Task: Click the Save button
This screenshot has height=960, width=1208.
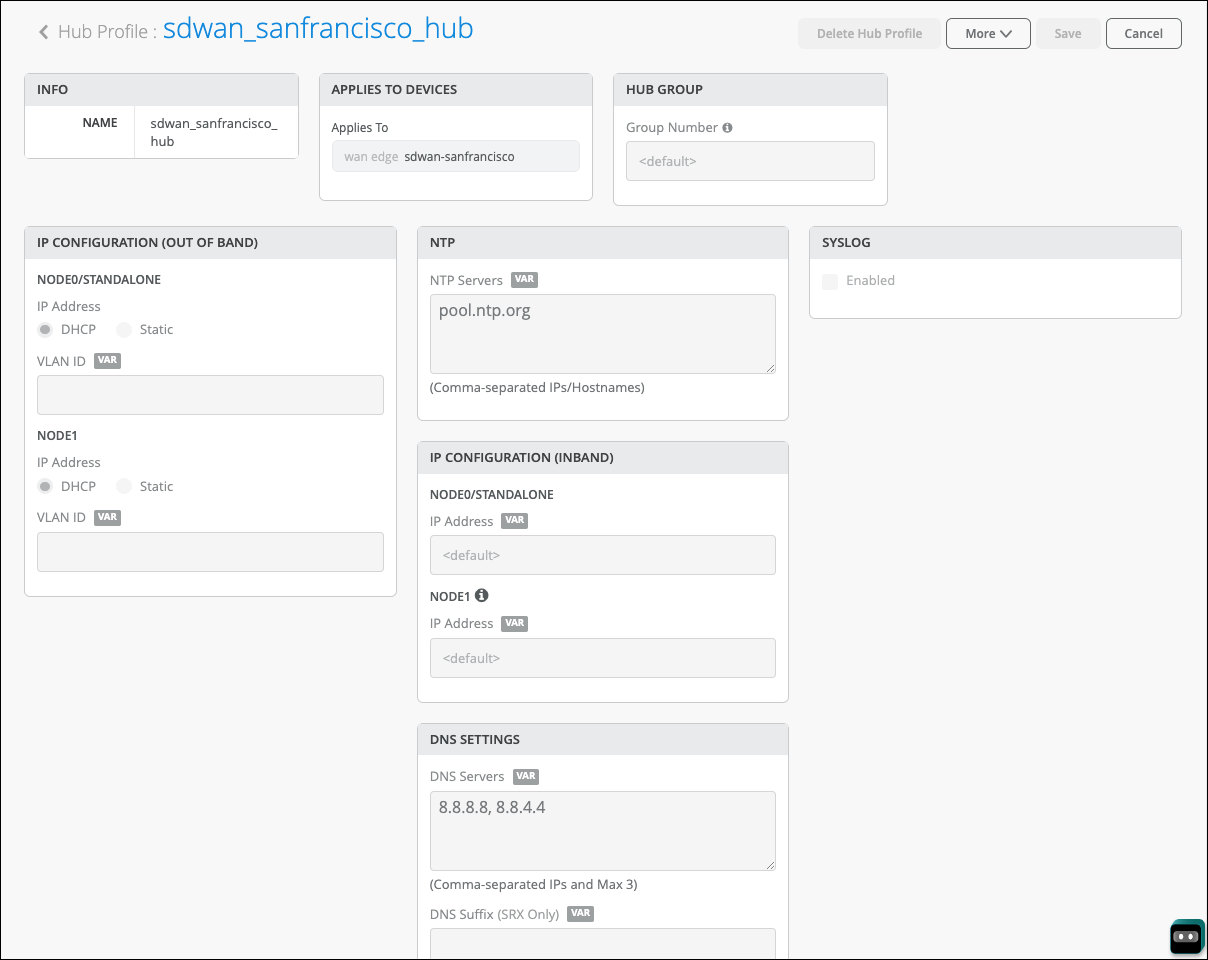Action: pyautogui.click(x=1067, y=33)
